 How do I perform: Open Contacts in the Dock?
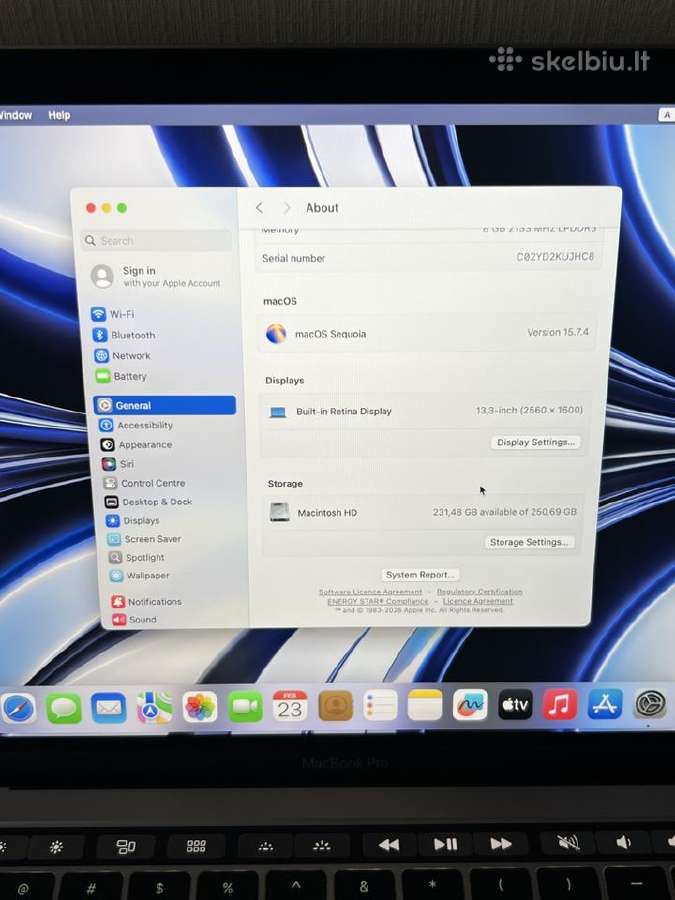(x=335, y=705)
